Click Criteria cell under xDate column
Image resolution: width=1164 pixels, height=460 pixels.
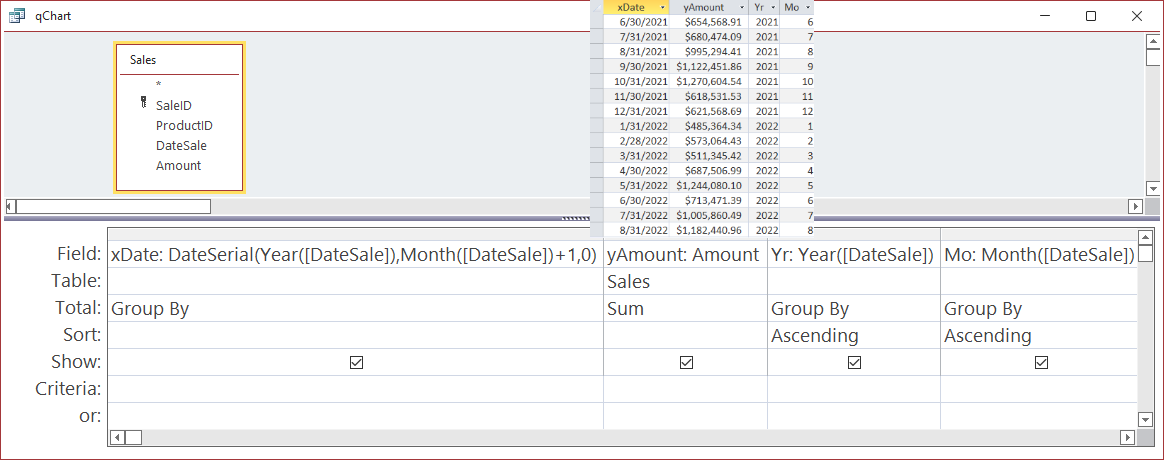coord(355,389)
